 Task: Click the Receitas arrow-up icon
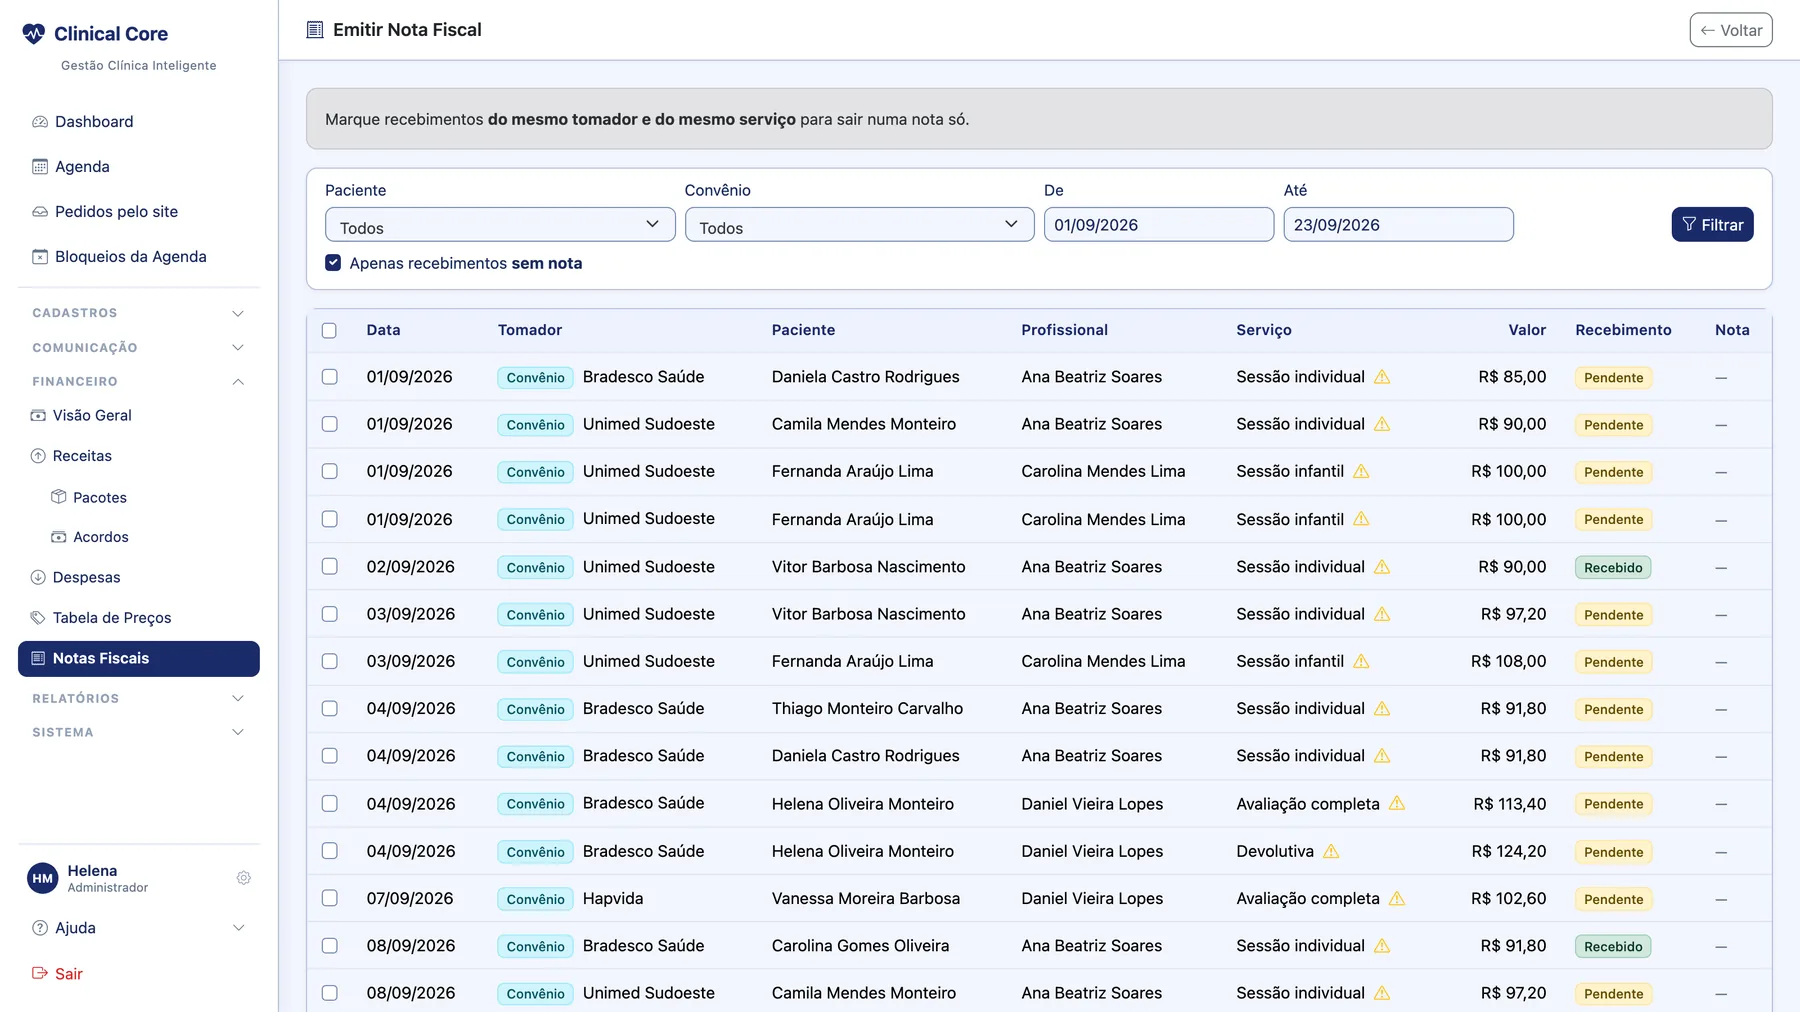(x=38, y=456)
